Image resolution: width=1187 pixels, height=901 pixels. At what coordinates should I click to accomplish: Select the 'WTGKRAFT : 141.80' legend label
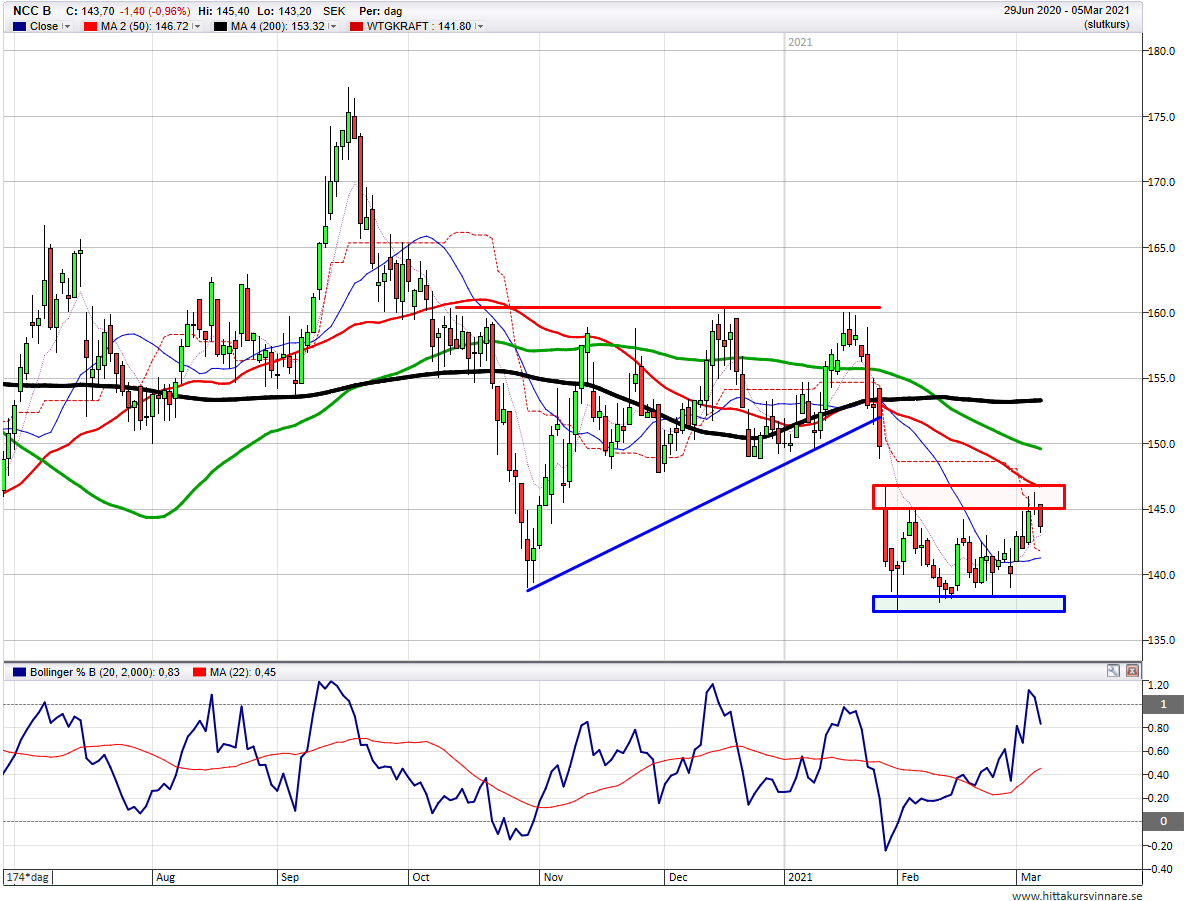(419, 26)
